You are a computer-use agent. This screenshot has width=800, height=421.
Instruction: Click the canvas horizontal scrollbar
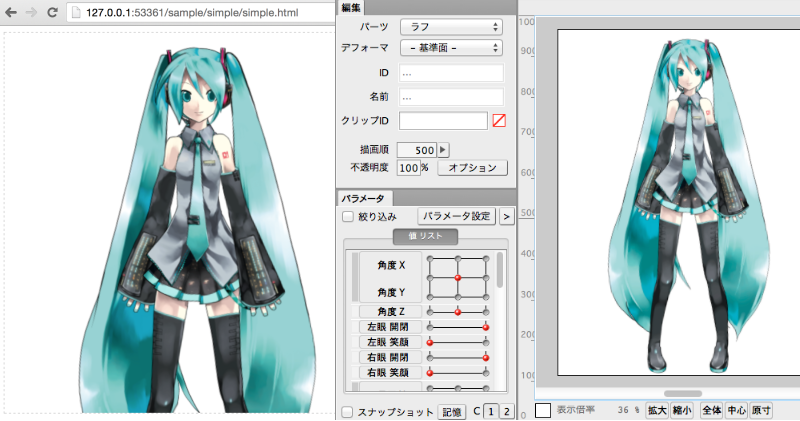click(x=683, y=393)
